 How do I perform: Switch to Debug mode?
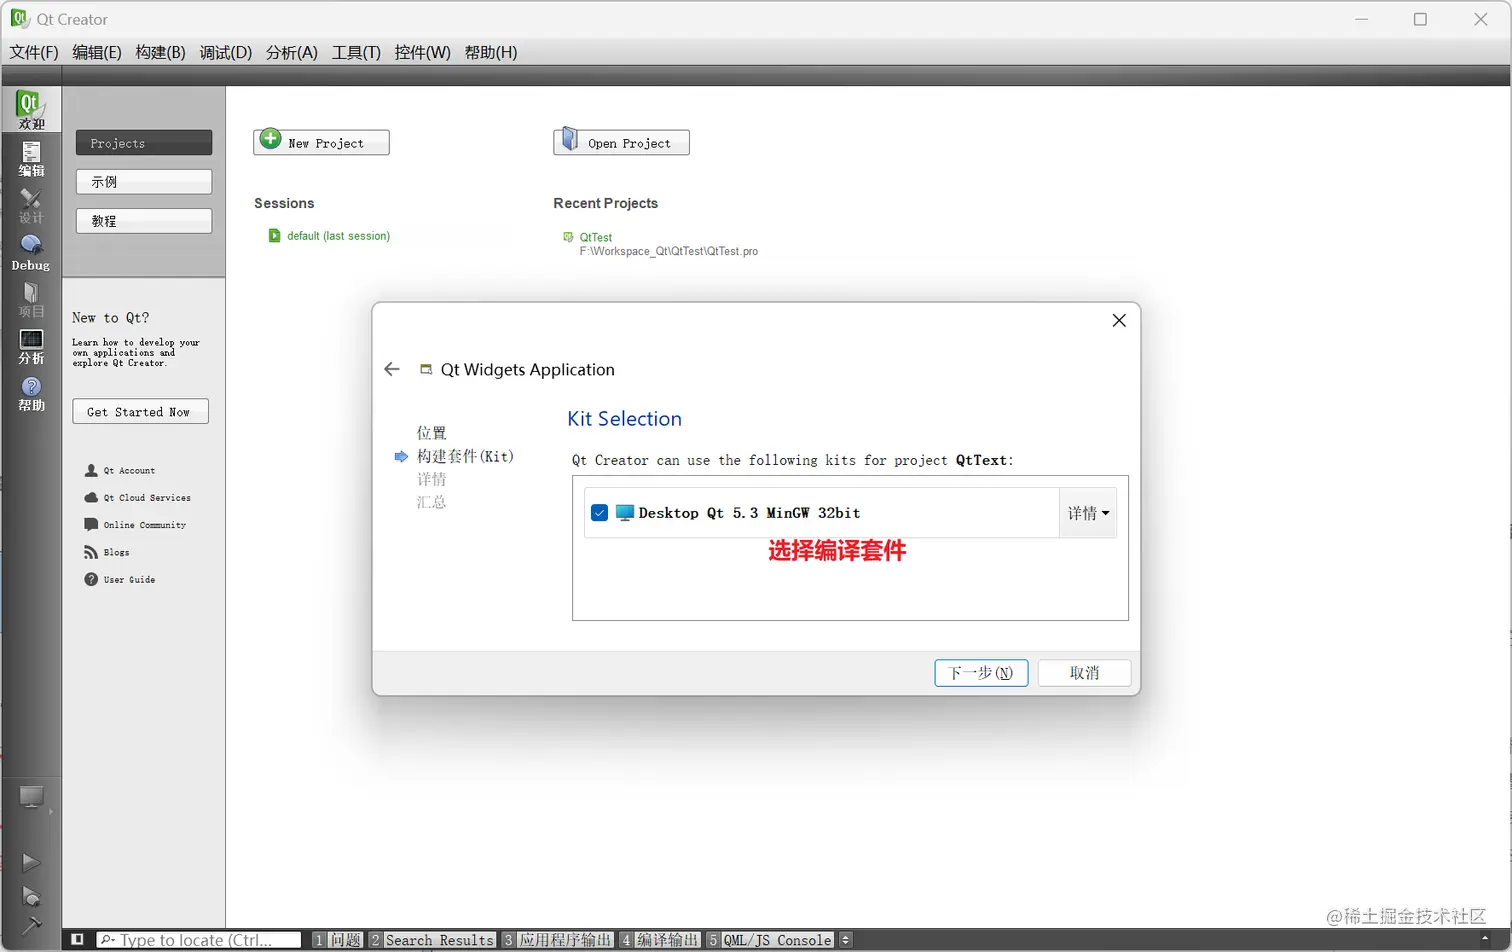(x=31, y=253)
